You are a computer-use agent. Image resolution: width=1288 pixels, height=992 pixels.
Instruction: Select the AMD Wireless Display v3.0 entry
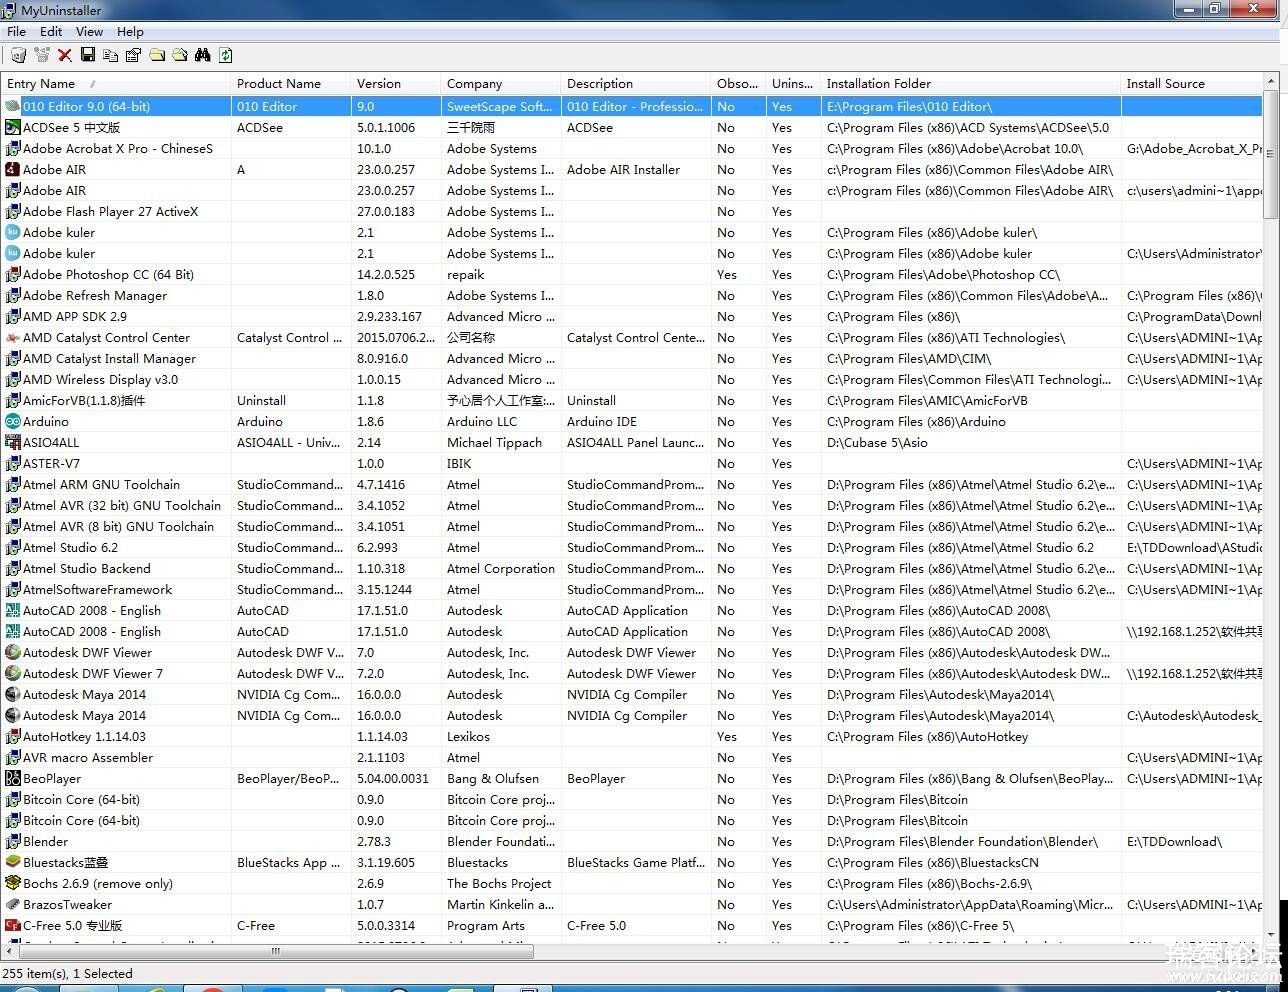point(100,379)
